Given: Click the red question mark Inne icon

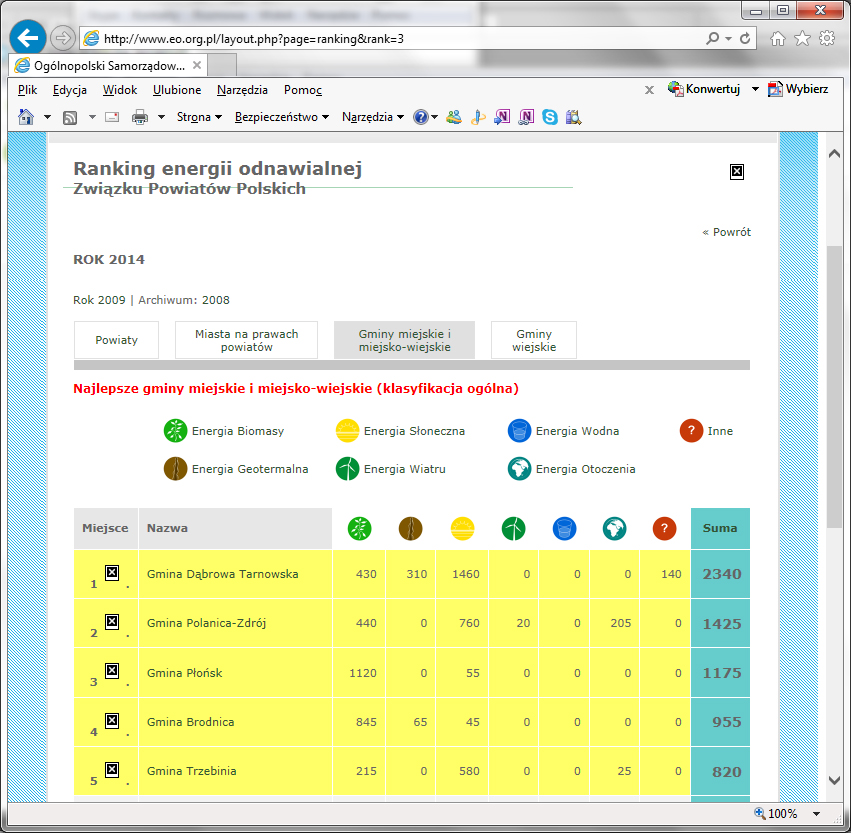Looking at the screenshot, I should 691,431.
